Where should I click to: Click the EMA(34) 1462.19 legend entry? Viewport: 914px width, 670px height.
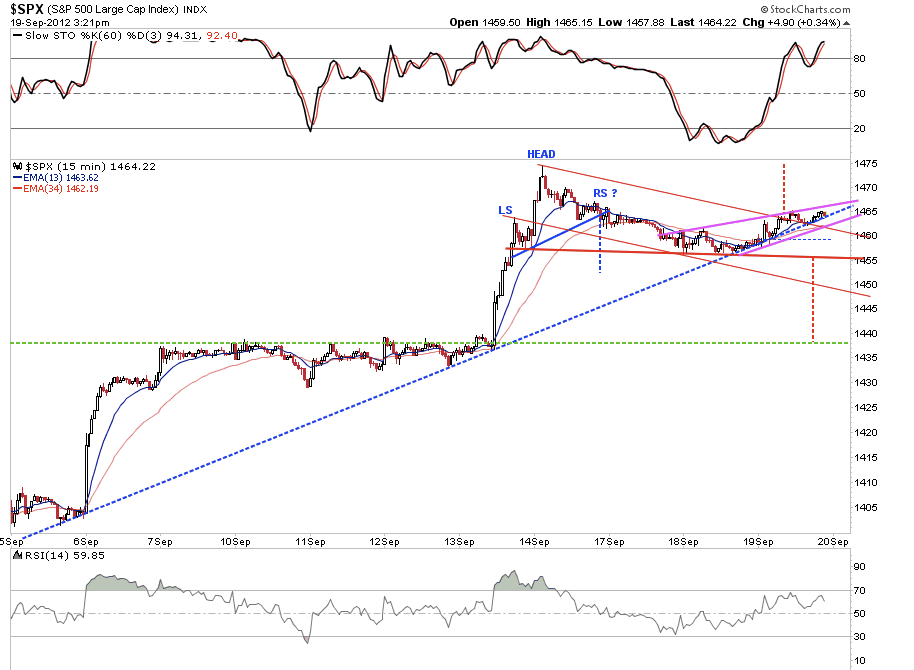pos(55,188)
